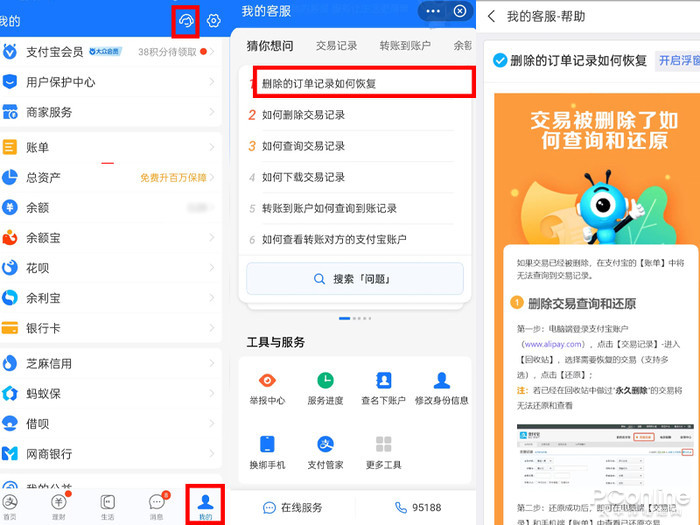Switch to Messages tab in bottom bar
The height and width of the screenshot is (525, 700).
(157, 507)
